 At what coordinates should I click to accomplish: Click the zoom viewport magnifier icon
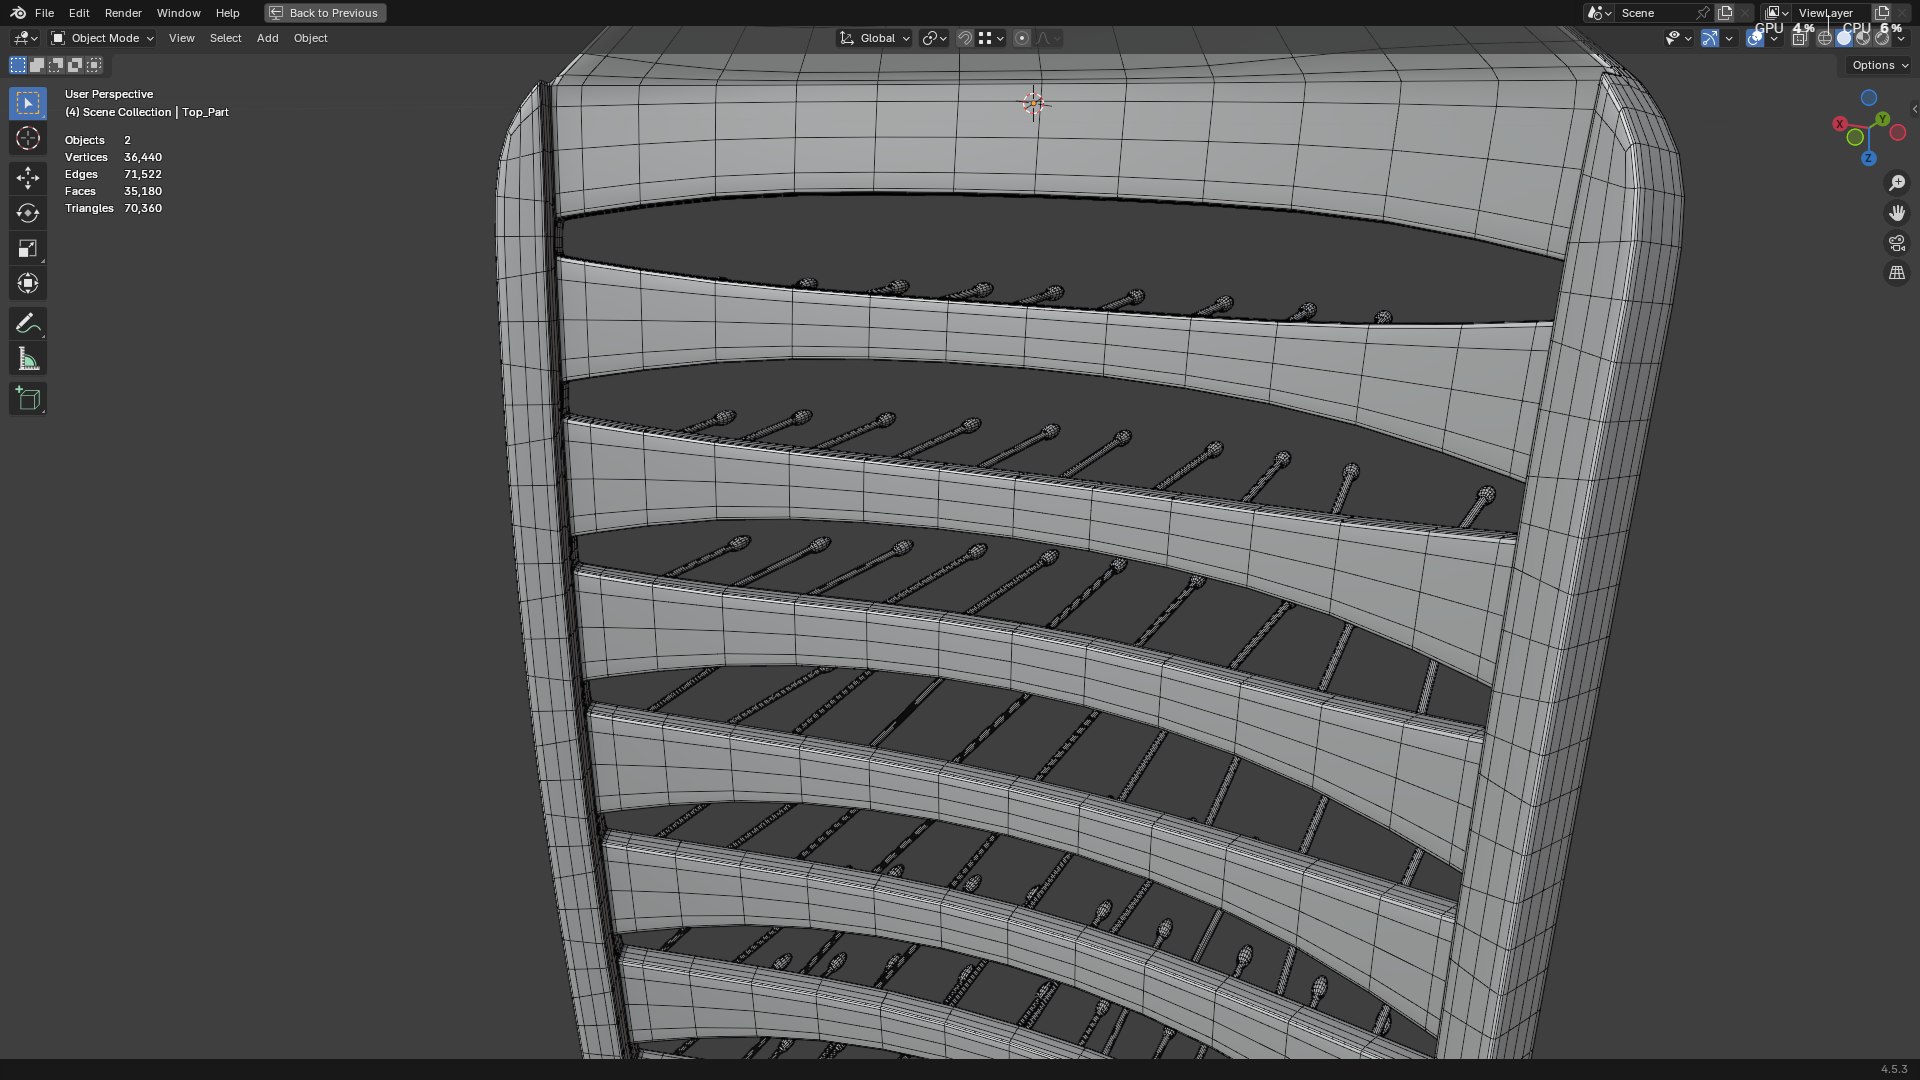(x=1897, y=183)
